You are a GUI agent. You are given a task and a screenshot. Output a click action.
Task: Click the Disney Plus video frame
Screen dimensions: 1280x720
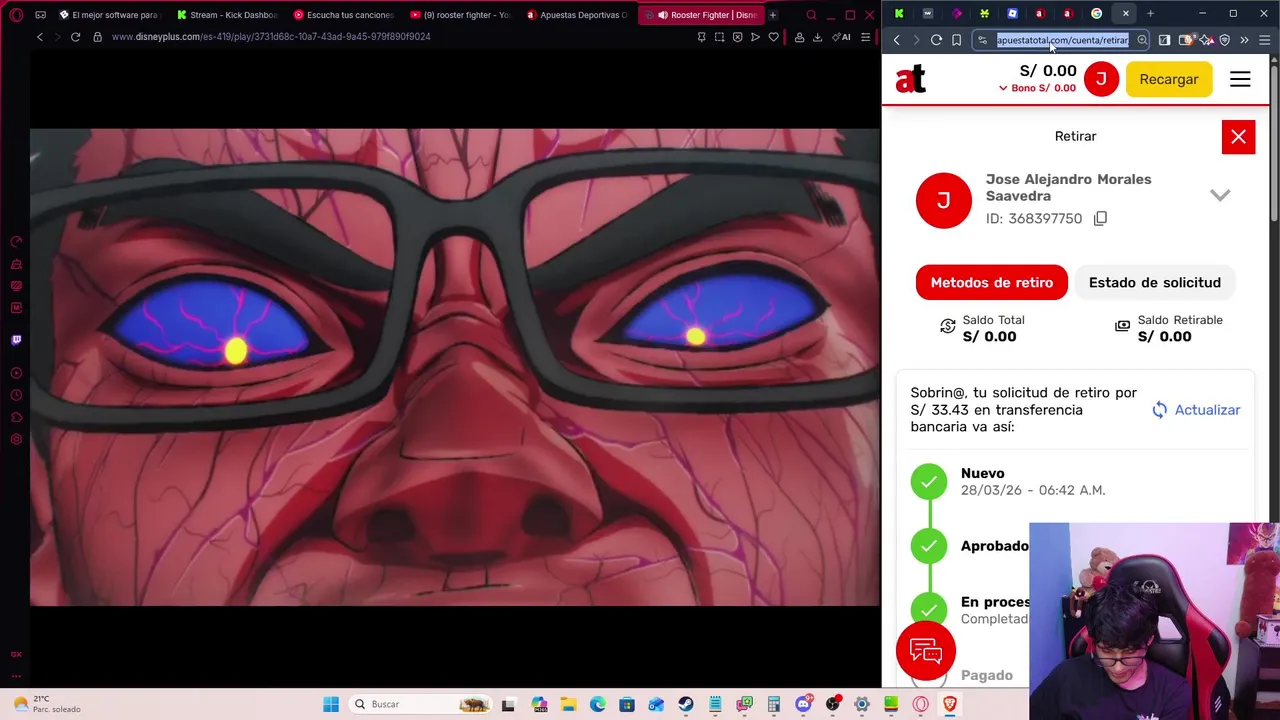pyautogui.click(x=455, y=367)
